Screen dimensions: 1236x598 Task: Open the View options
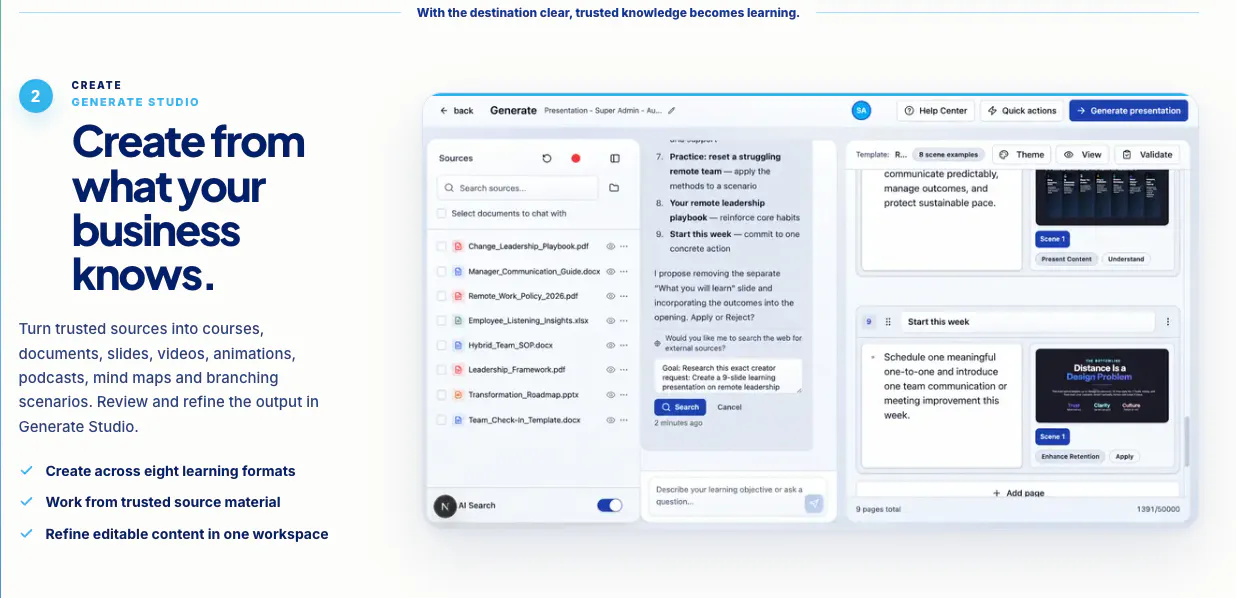point(1082,155)
